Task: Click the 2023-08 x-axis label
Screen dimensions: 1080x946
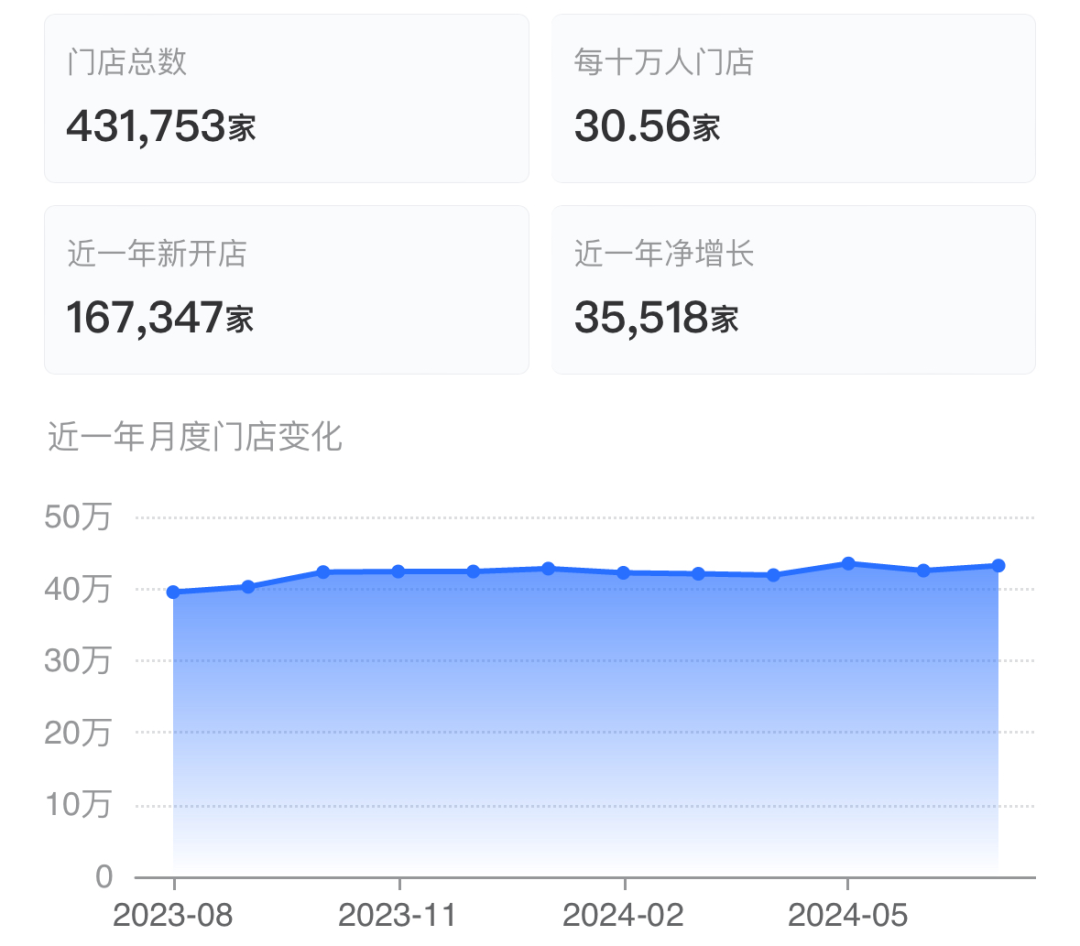Action: 173,914
